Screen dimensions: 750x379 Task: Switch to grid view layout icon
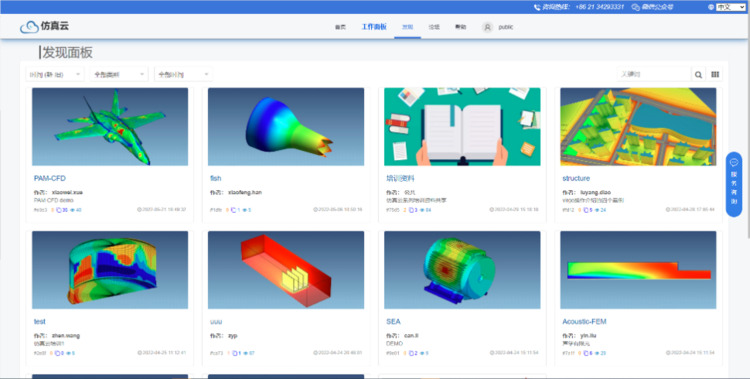(x=715, y=75)
